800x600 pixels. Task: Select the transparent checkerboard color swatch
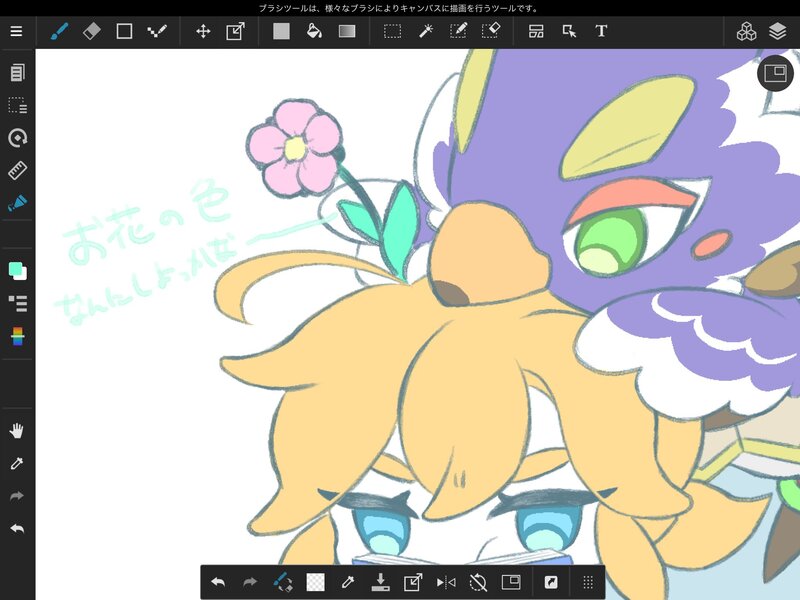[315, 582]
